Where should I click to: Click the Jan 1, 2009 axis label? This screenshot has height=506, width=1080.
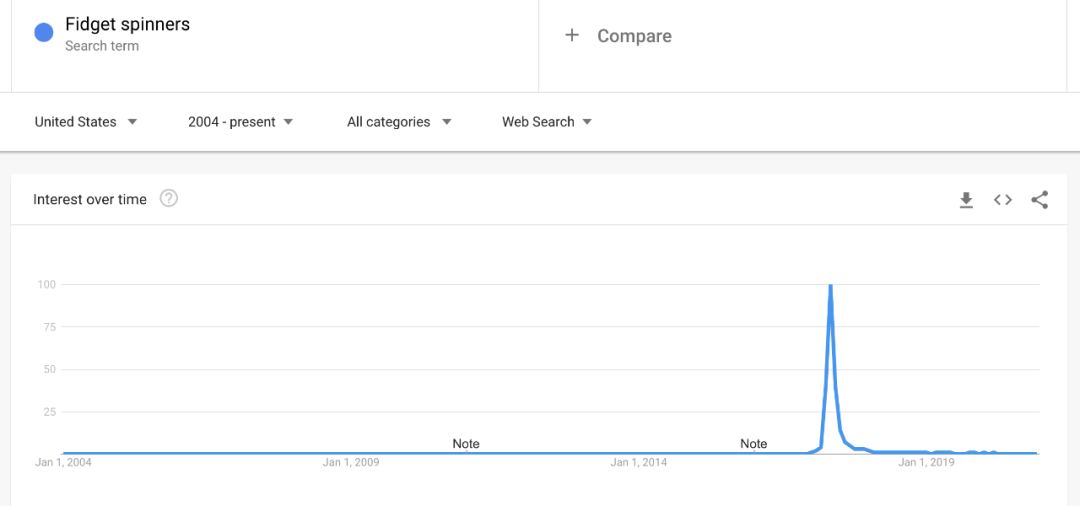coord(351,462)
